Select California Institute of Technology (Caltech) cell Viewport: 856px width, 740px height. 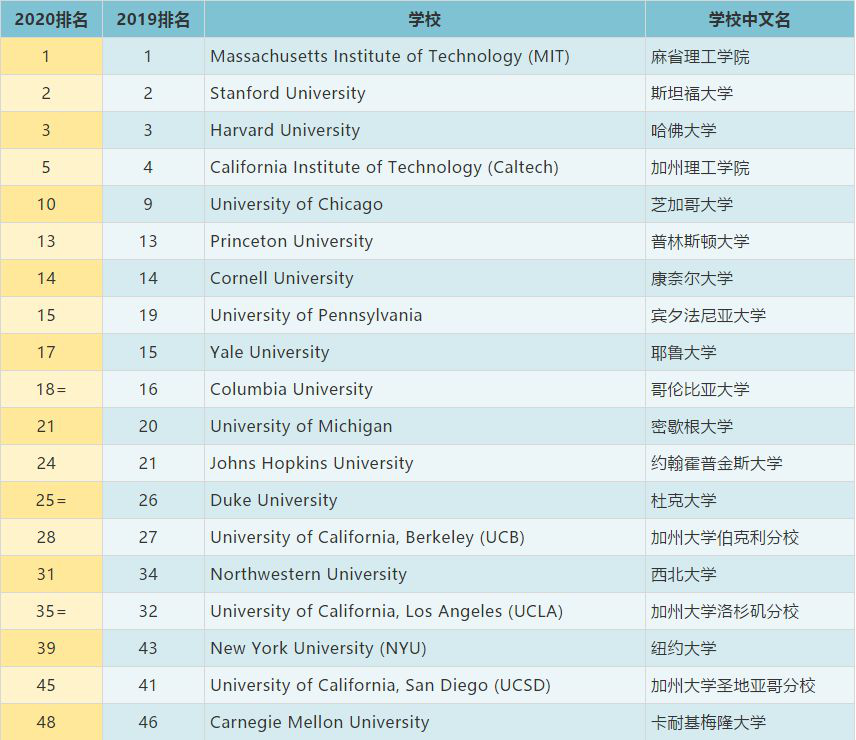tap(425, 167)
